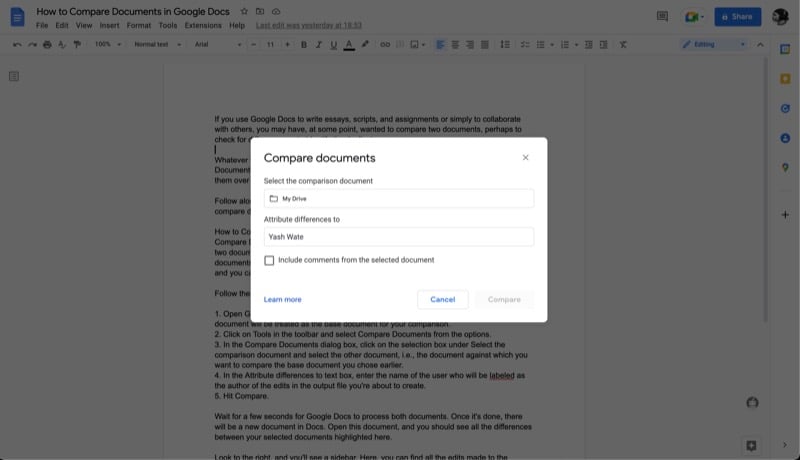Open the comment history icon
This screenshot has width=800, height=460.
point(662,17)
